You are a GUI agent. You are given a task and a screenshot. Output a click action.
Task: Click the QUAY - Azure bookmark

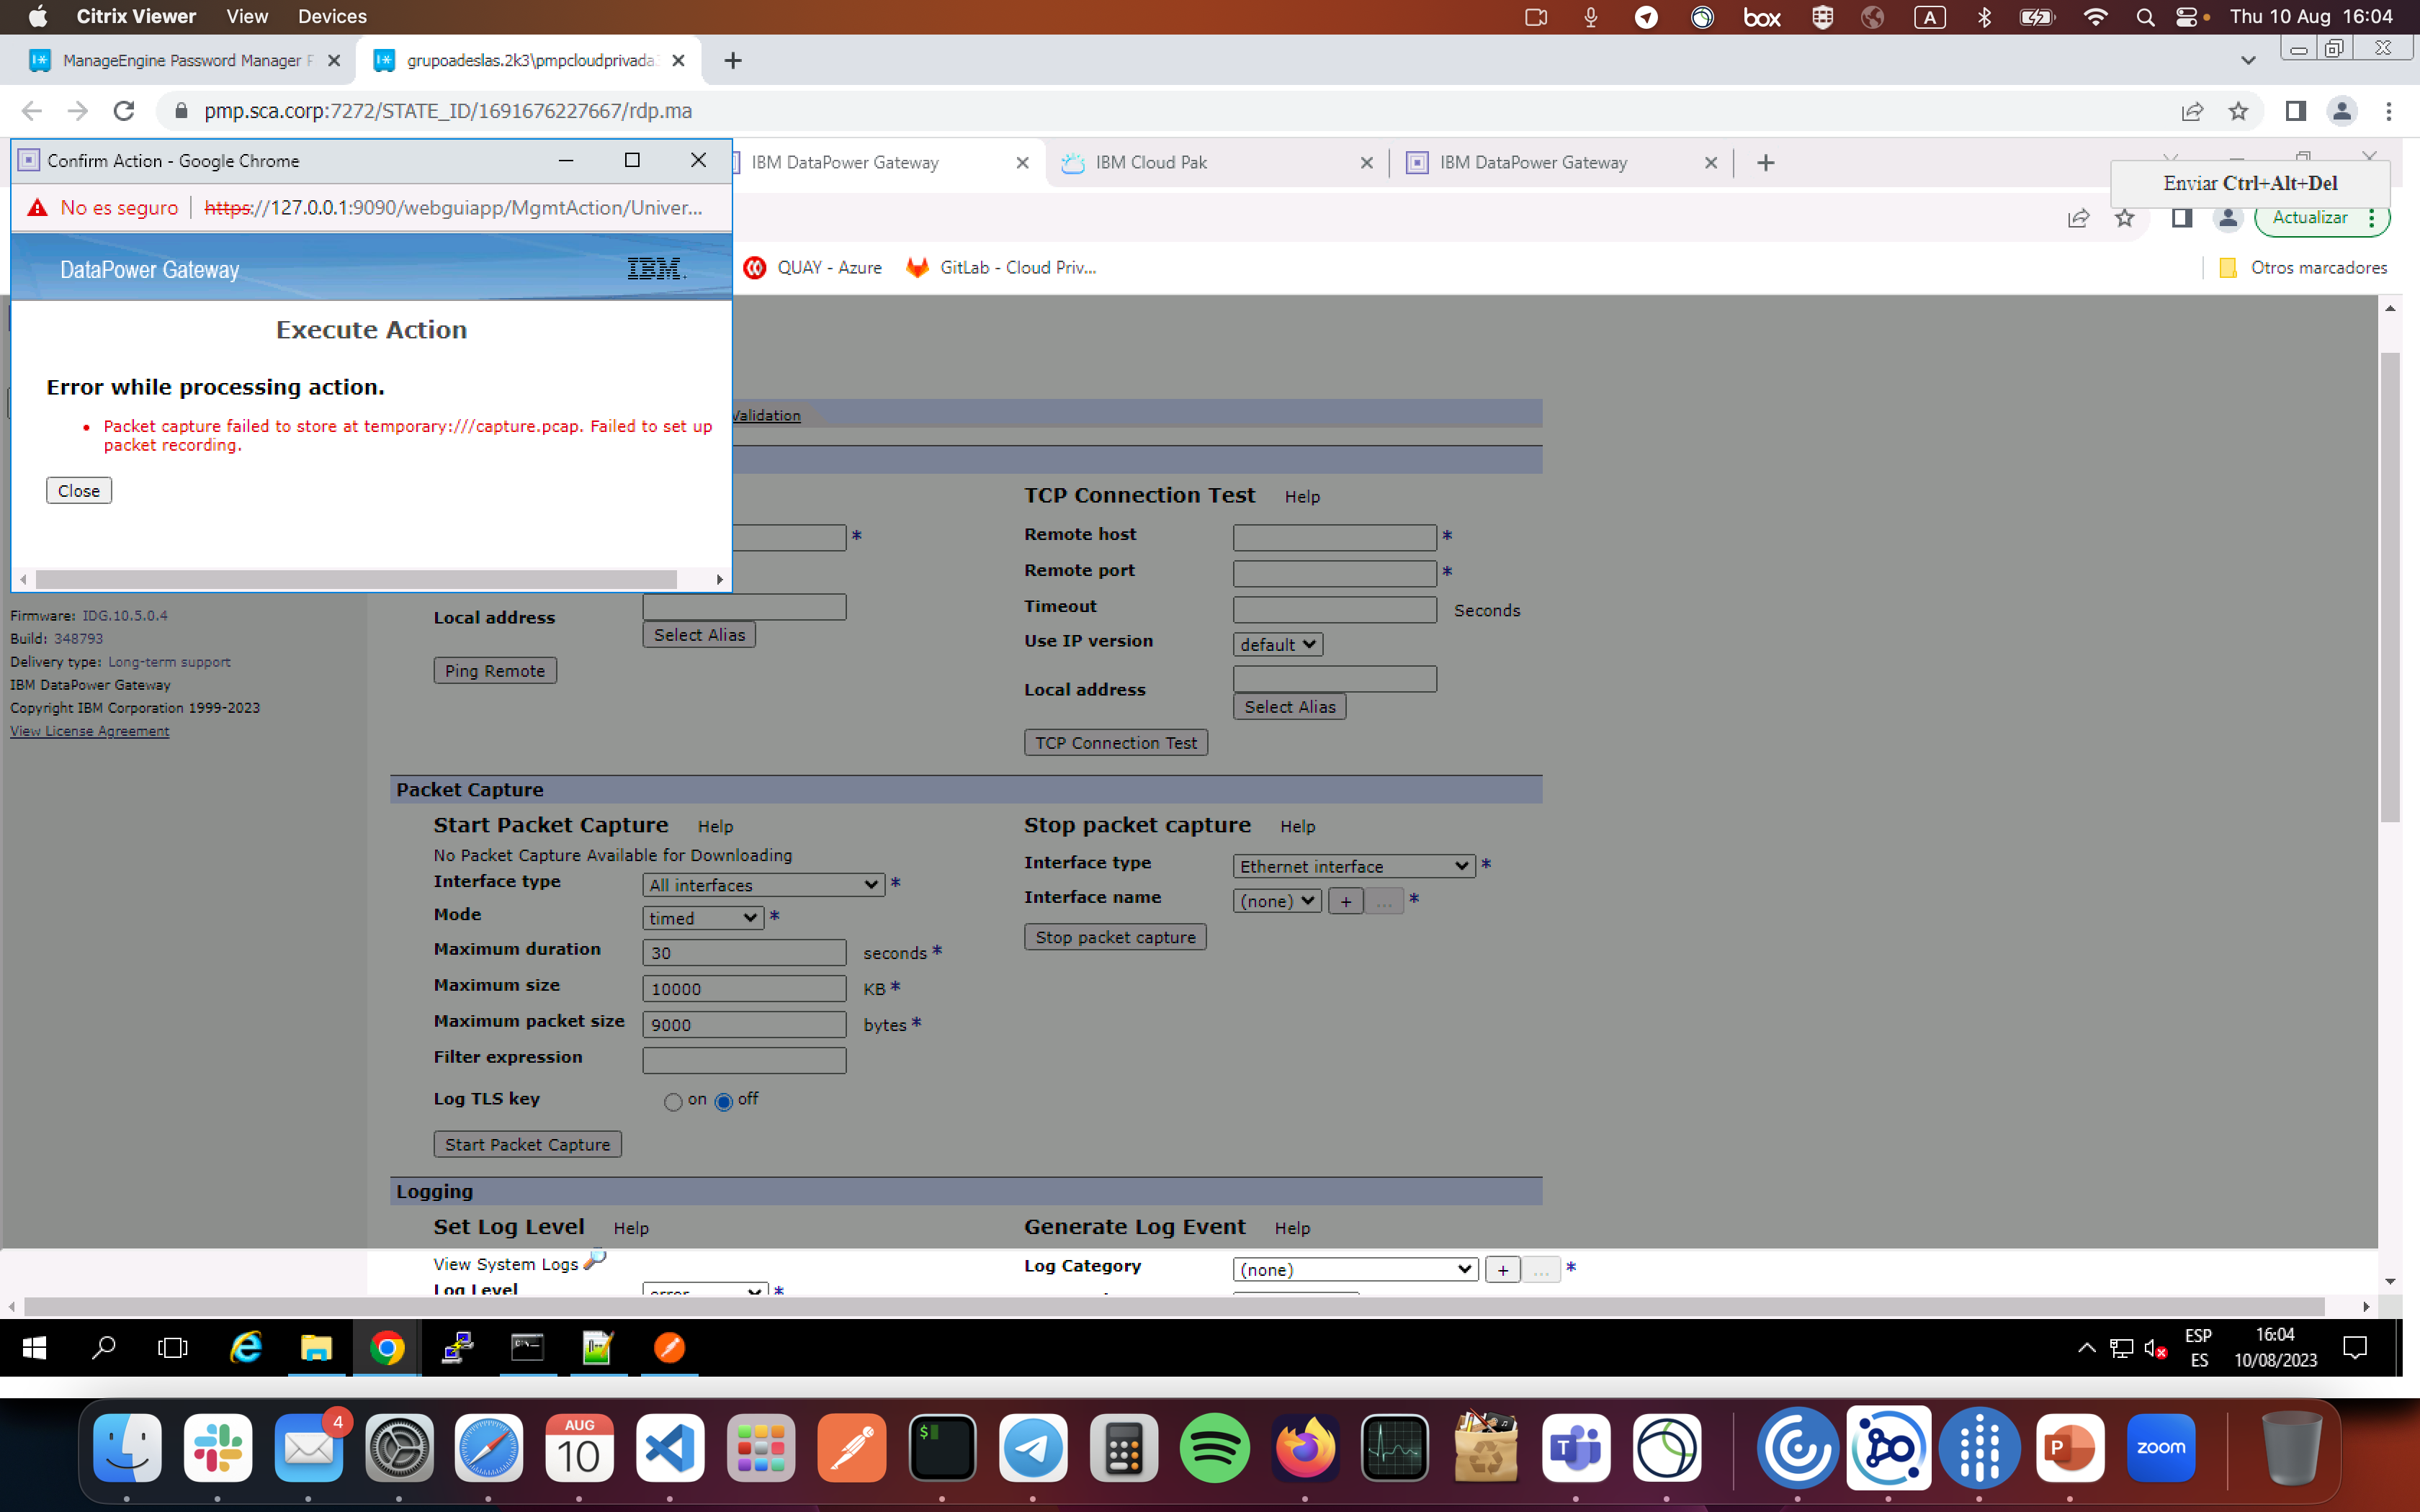pyautogui.click(x=813, y=267)
